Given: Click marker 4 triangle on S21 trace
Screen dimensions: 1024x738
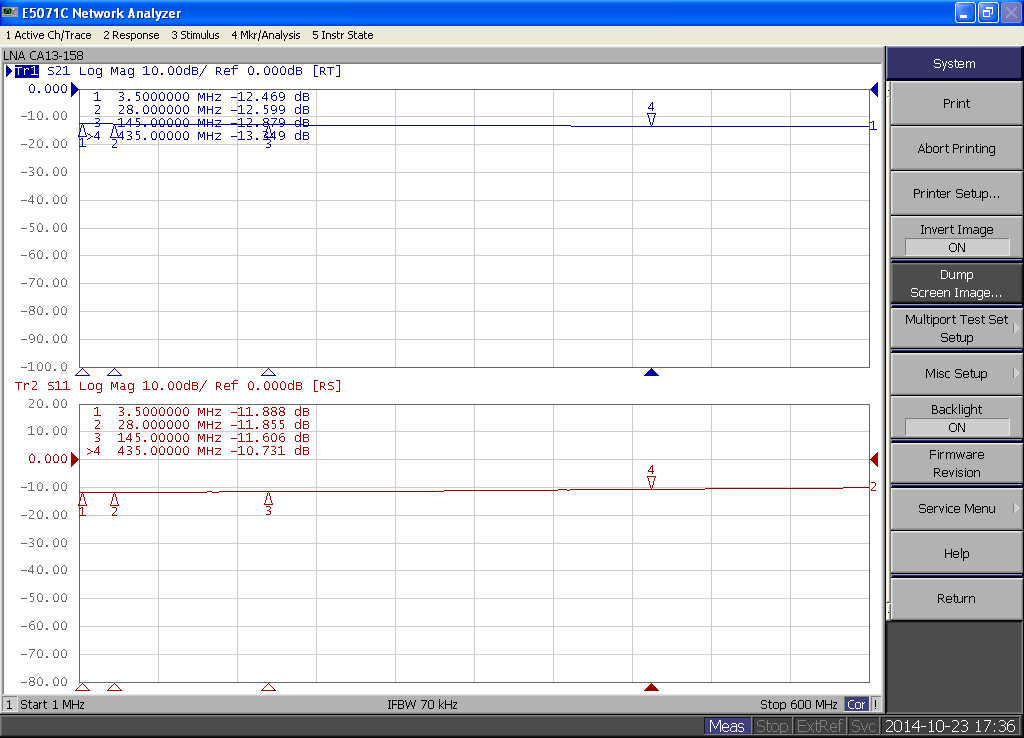Looking at the screenshot, I should point(651,120).
